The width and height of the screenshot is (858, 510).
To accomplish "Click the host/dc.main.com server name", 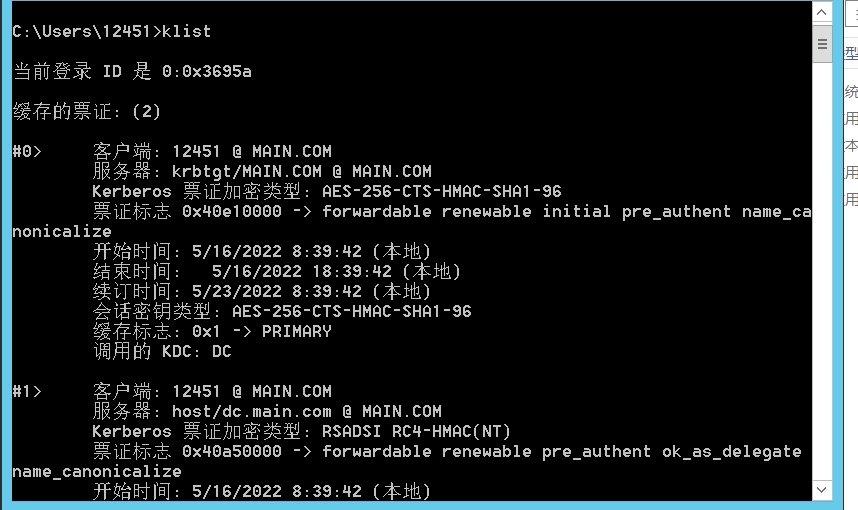I will [251, 411].
